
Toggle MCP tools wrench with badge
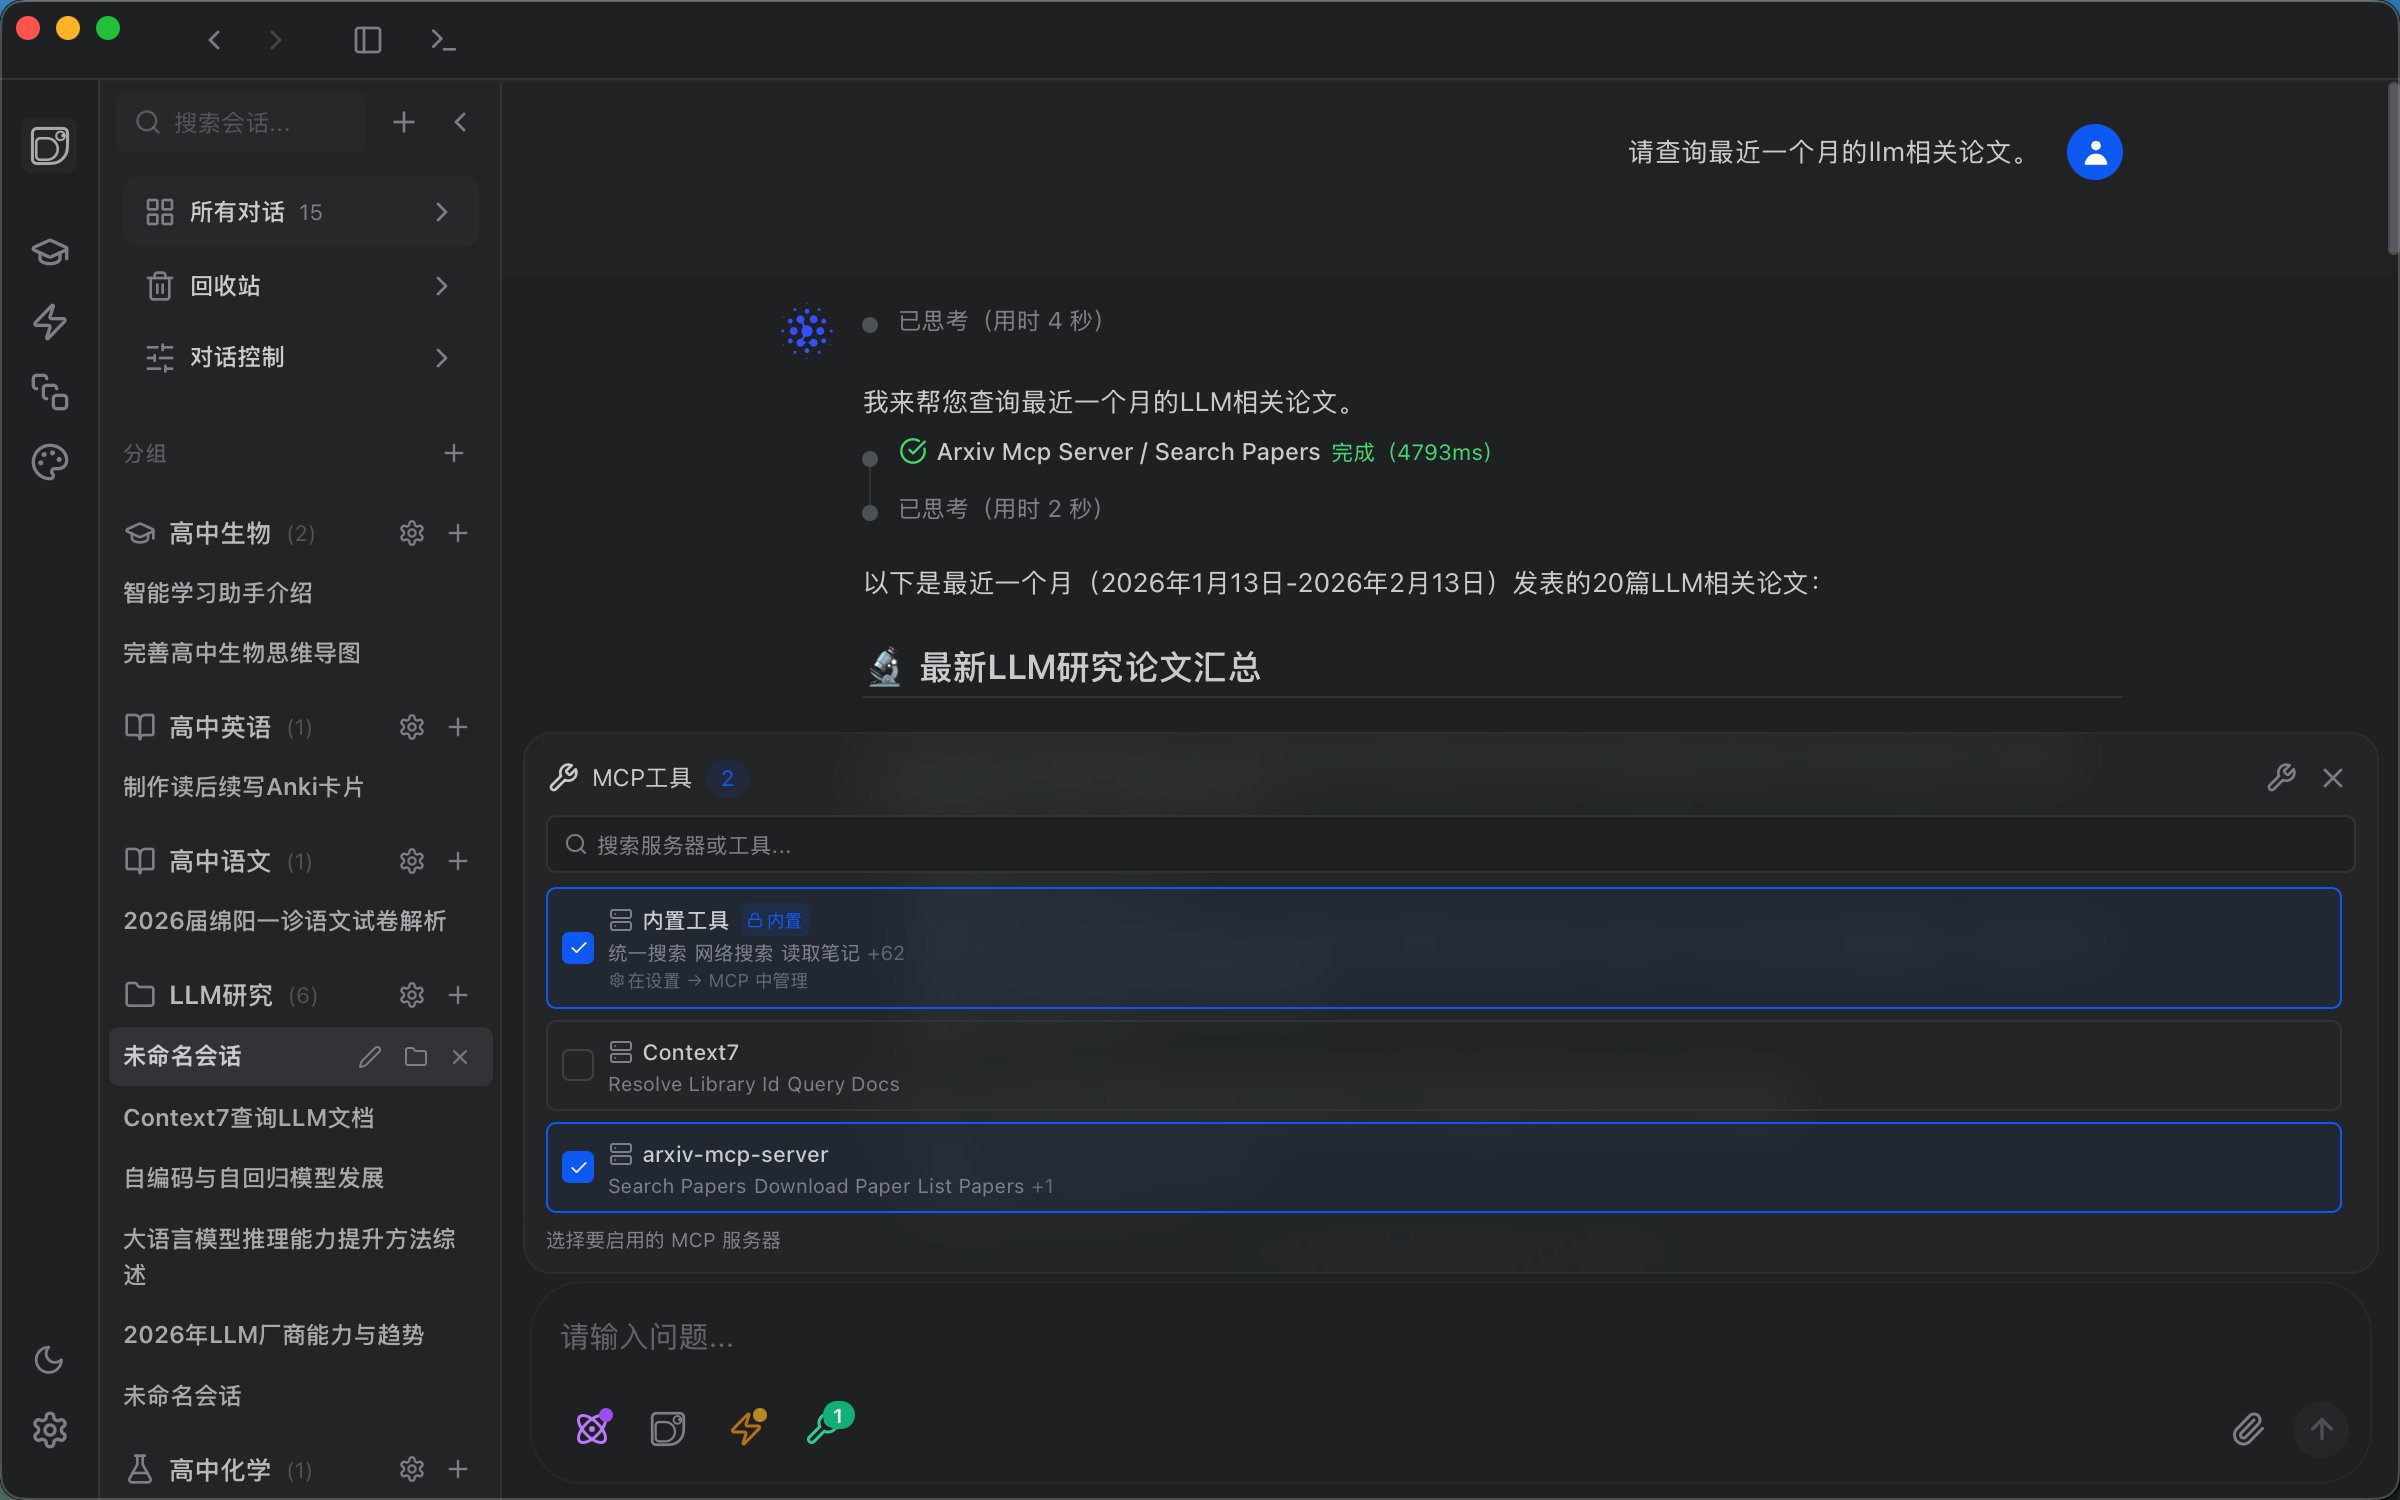click(x=829, y=1423)
